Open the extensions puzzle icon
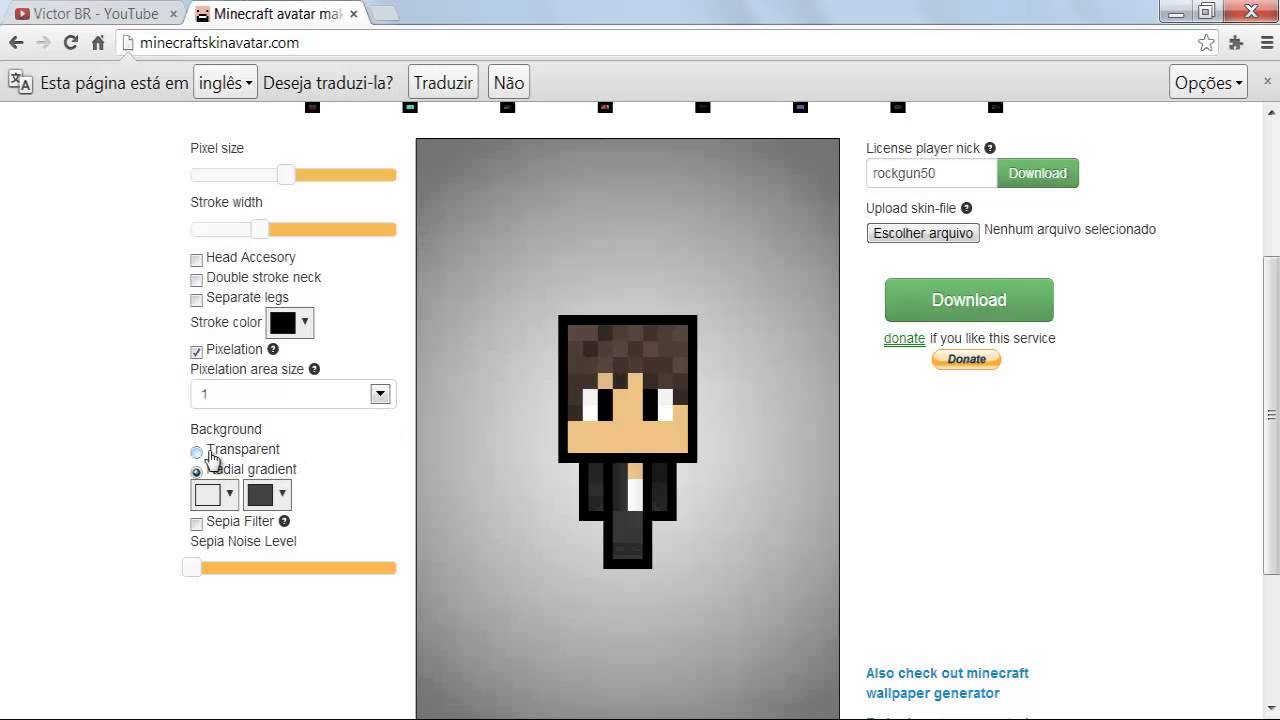Image resolution: width=1280 pixels, height=720 pixels. pos(1236,43)
